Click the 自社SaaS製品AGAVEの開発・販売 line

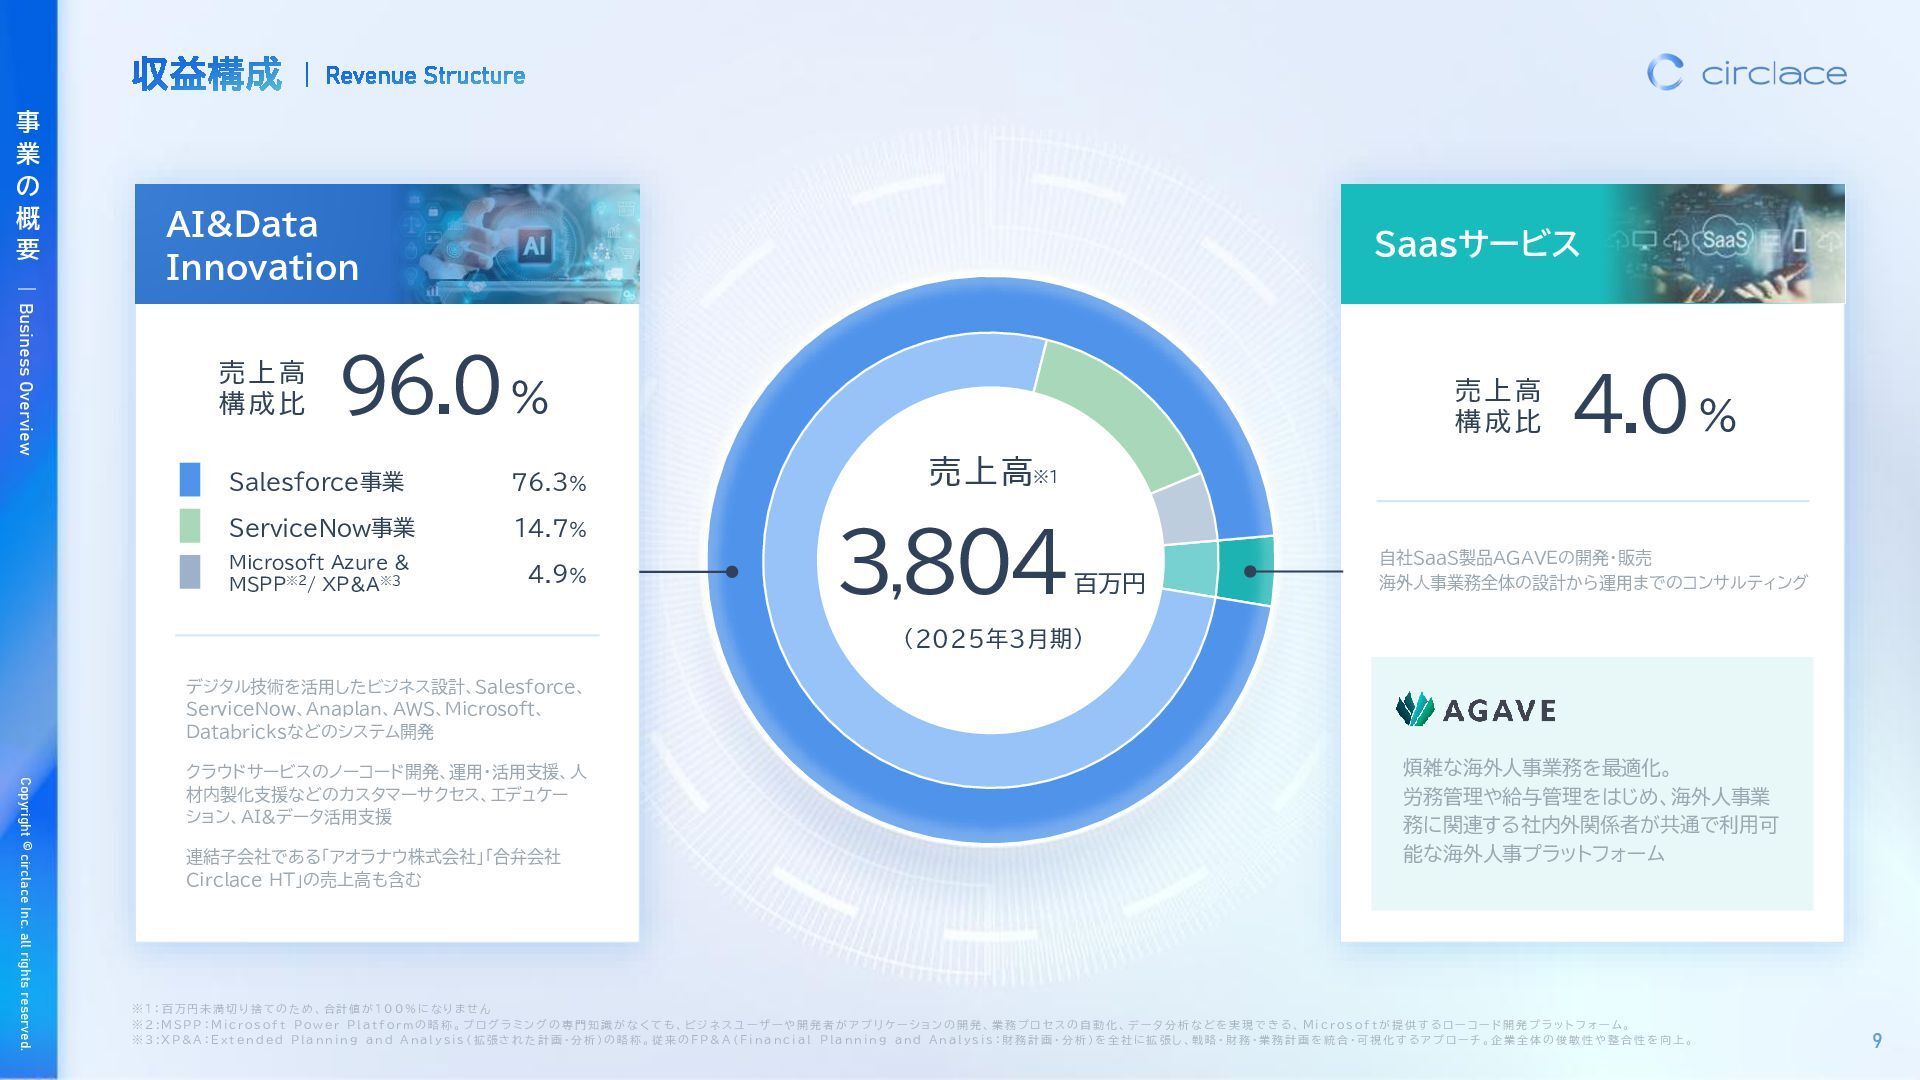pos(1515,558)
